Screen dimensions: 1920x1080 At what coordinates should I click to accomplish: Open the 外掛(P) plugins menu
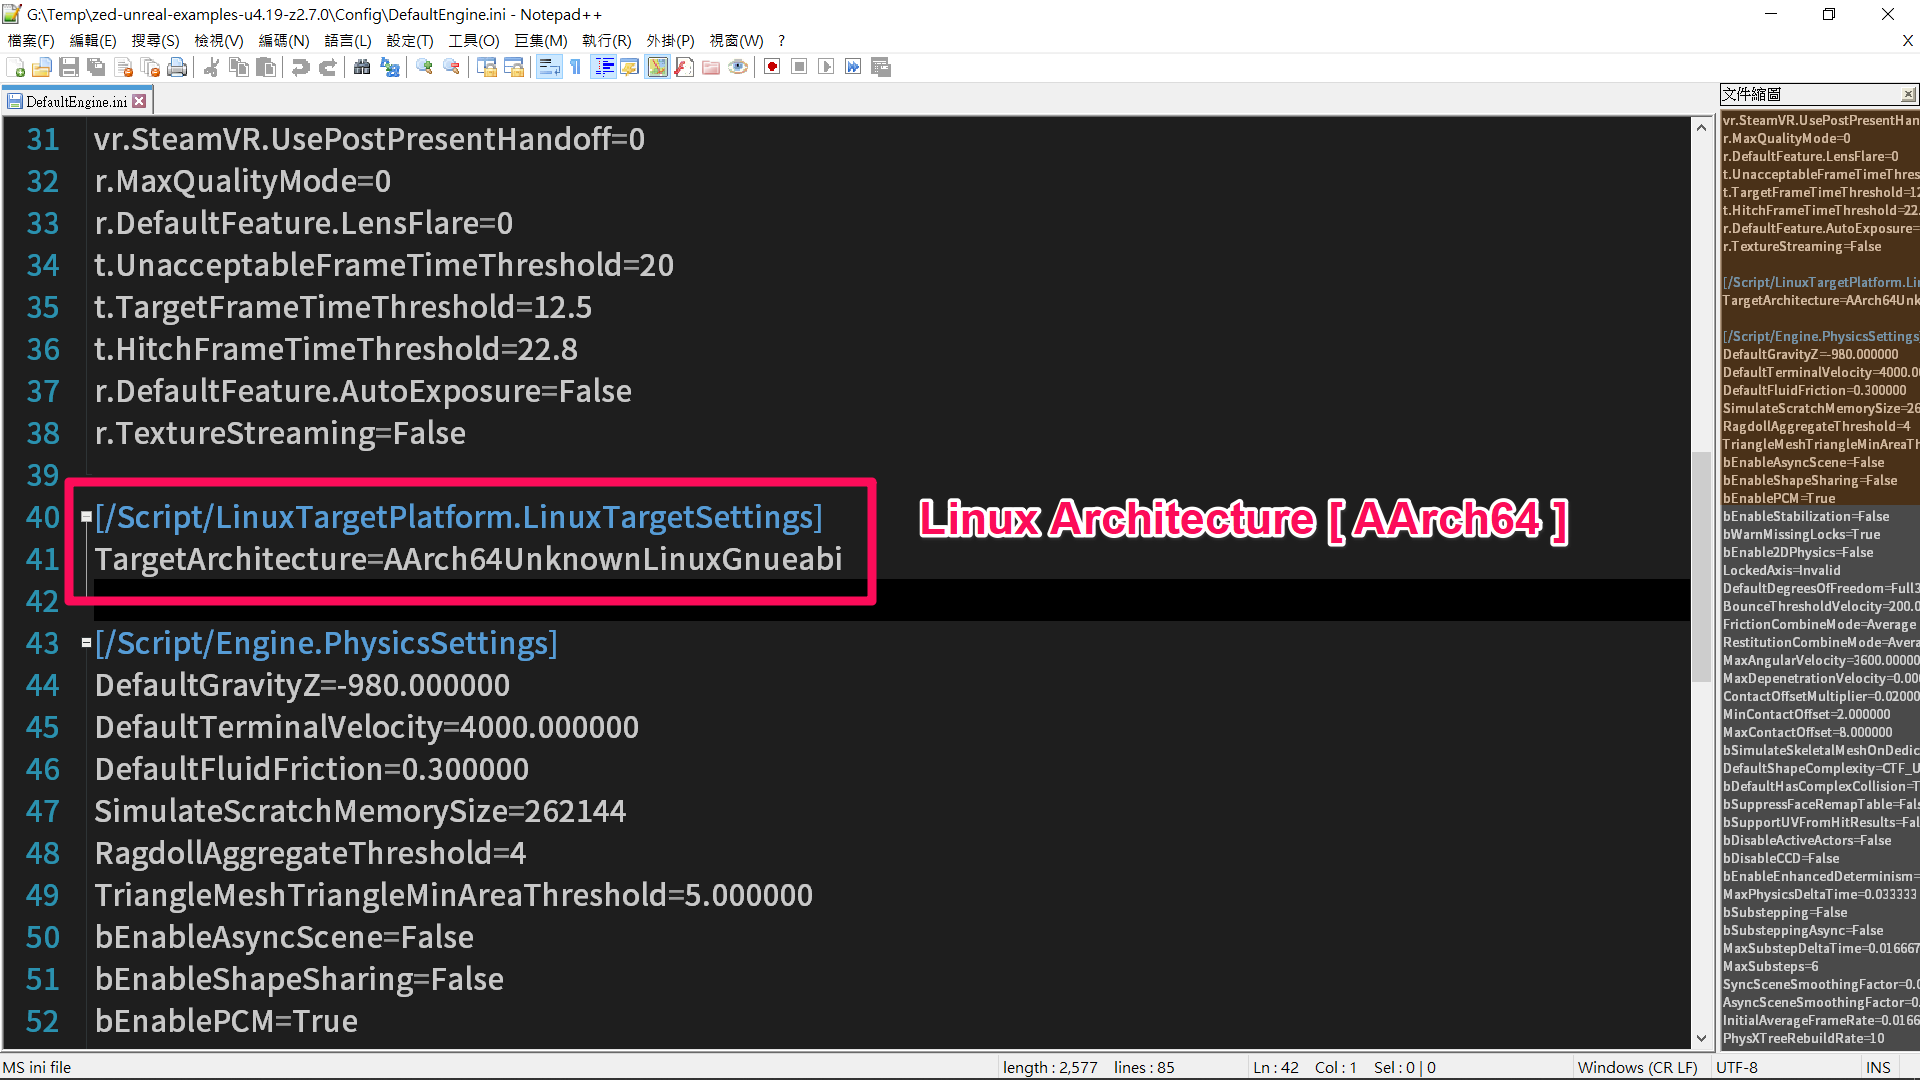(x=671, y=41)
